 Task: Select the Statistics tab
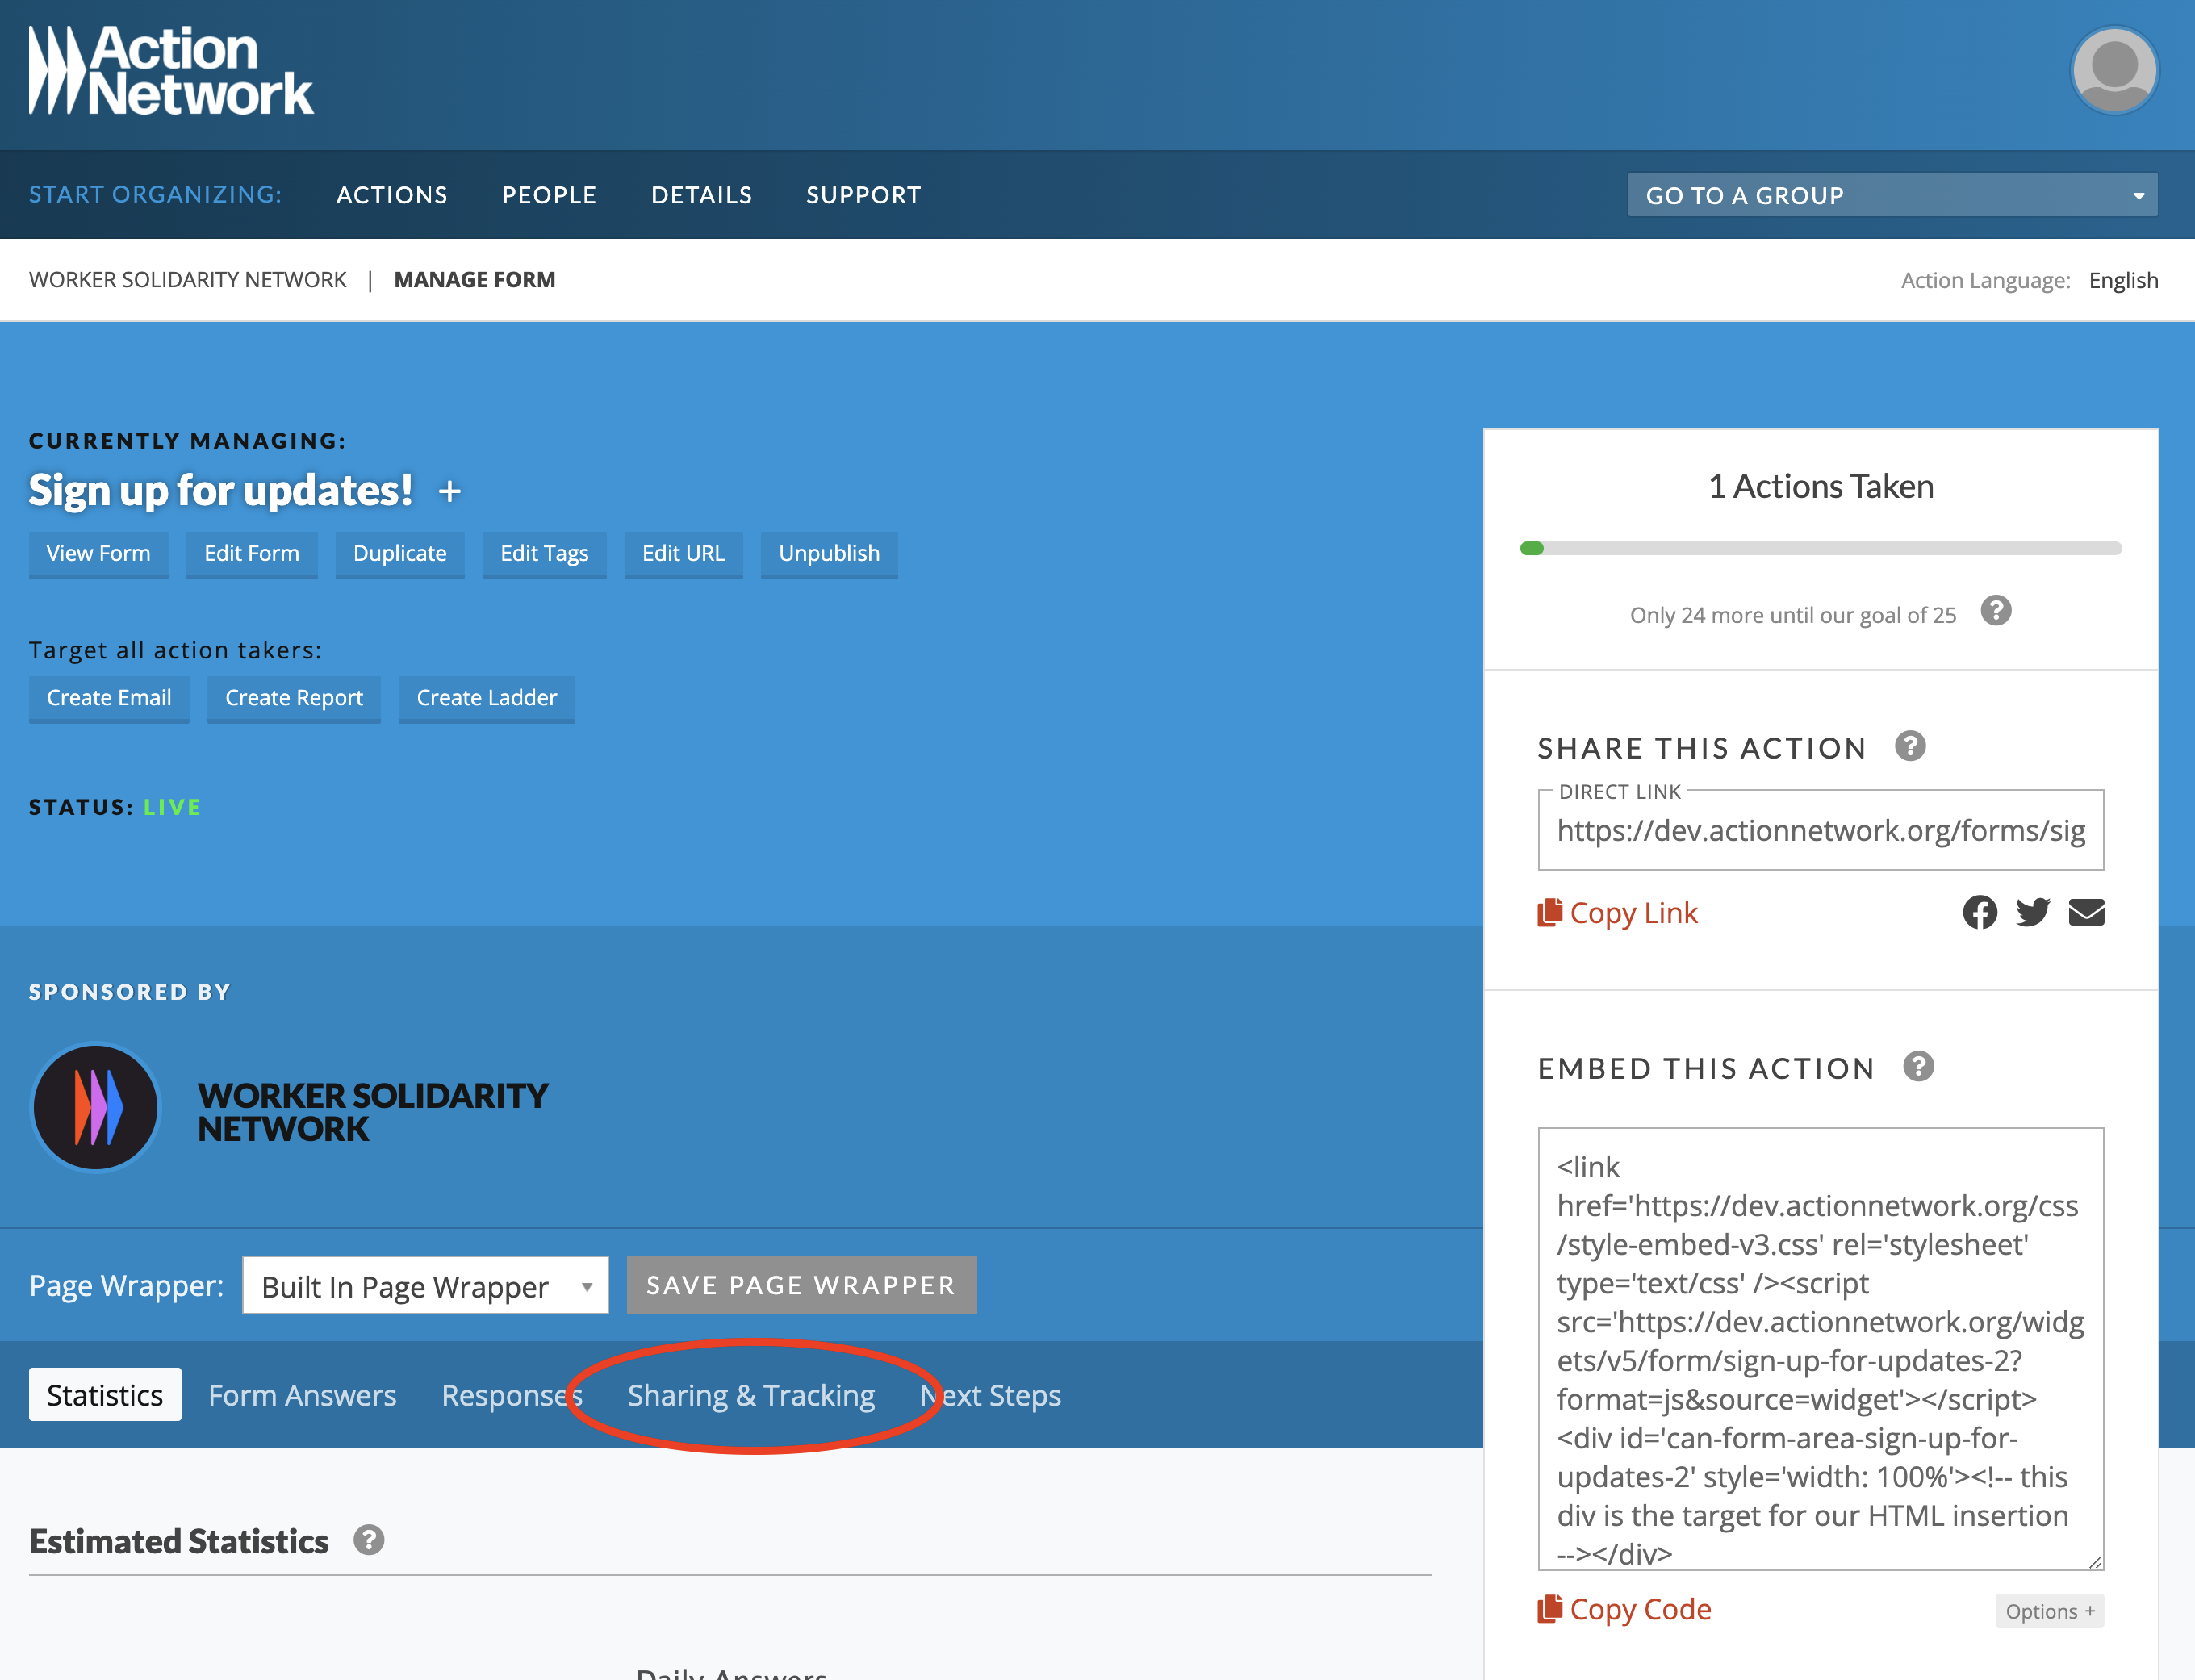point(105,1395)
